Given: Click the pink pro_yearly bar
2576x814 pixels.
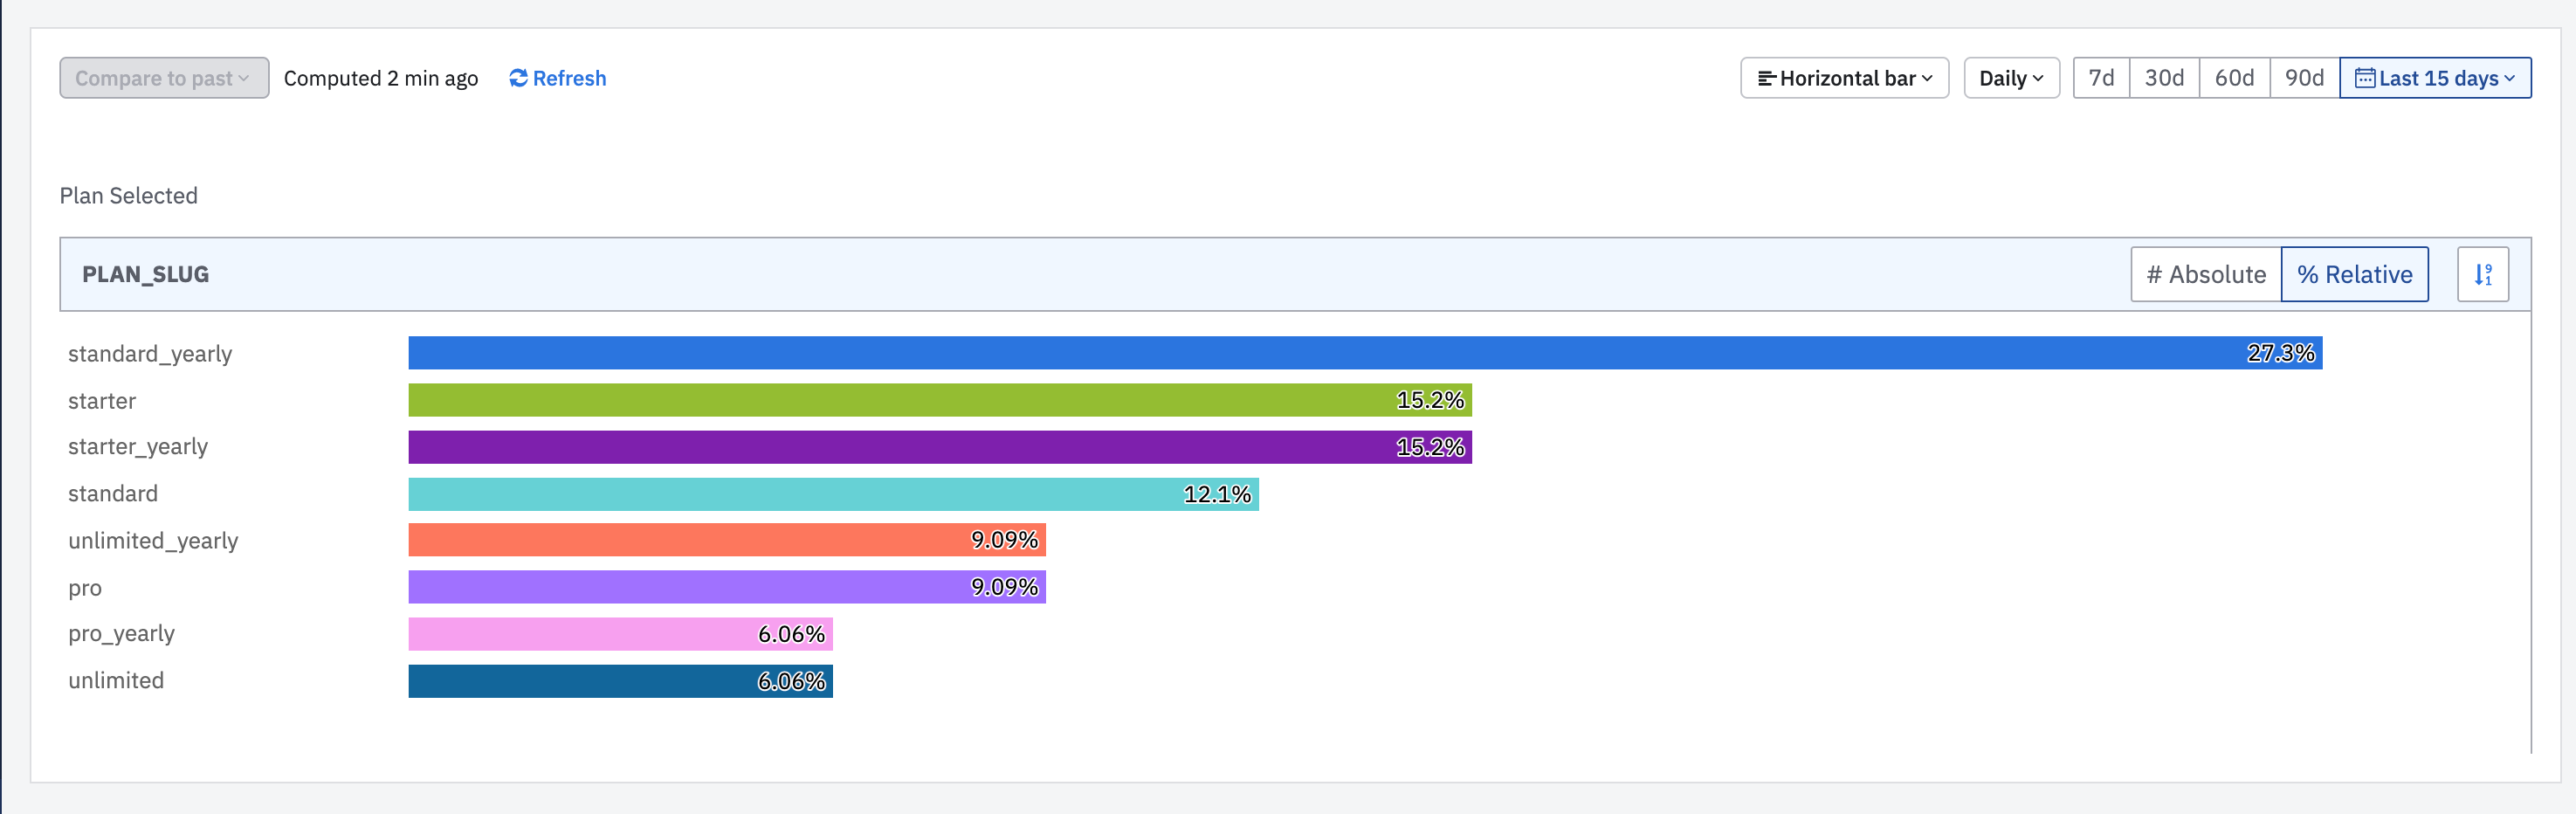Looking at the screenshot, I should pos(600,634).
